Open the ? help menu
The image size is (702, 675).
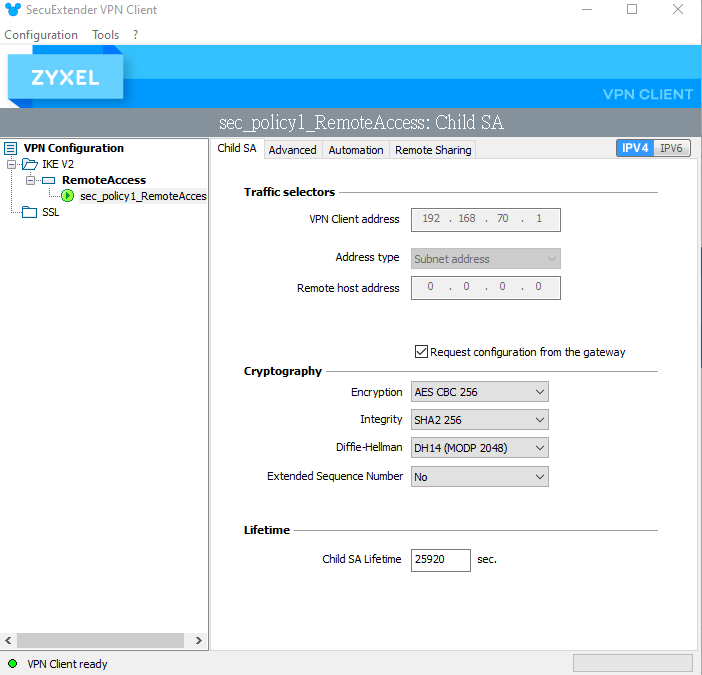(x=136, y=35)
